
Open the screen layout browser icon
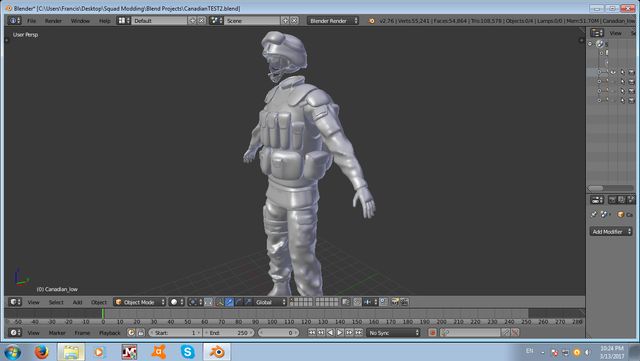[x=123, y=20]
